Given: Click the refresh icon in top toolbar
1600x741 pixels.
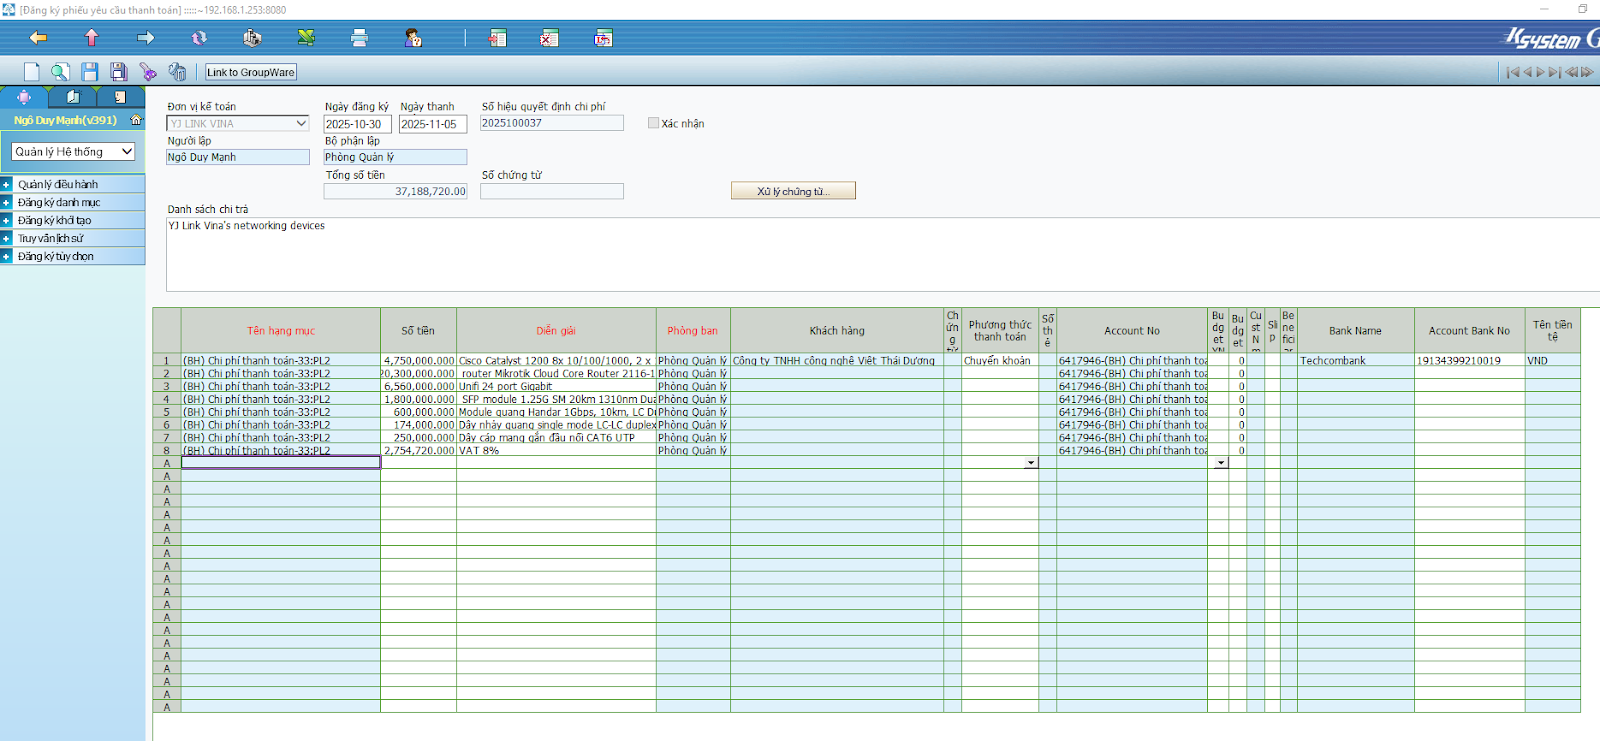Looking at the screenshot, I should tap(199, 38).
